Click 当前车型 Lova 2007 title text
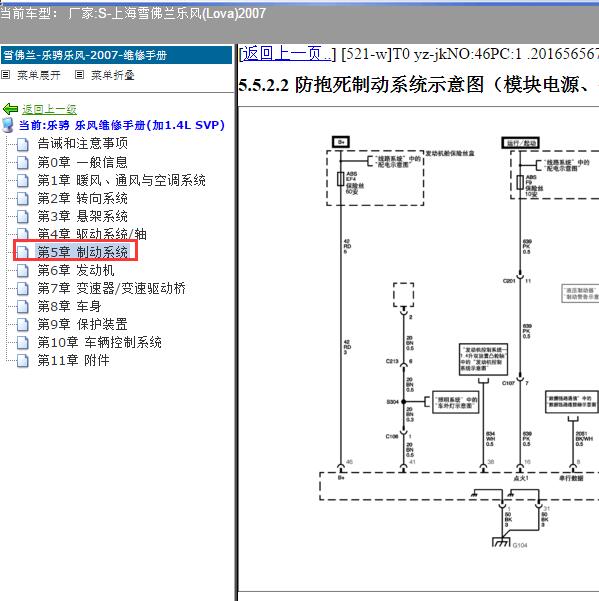The height and width of the screenshot is (601, 599). pyautogui.click(x=133, y=14)
